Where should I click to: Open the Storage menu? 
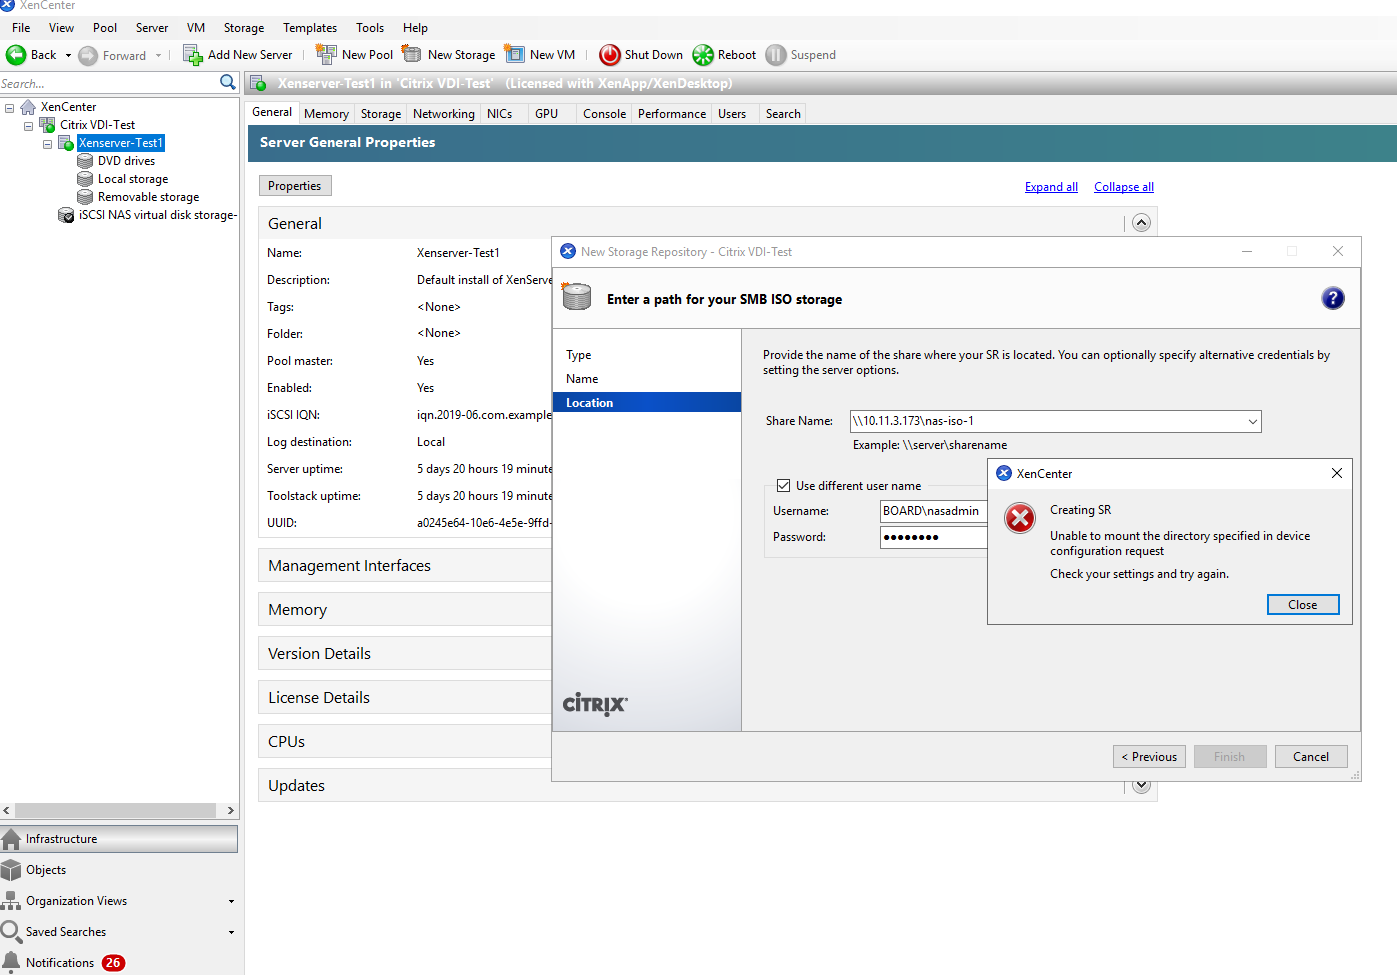pos(244,28)
